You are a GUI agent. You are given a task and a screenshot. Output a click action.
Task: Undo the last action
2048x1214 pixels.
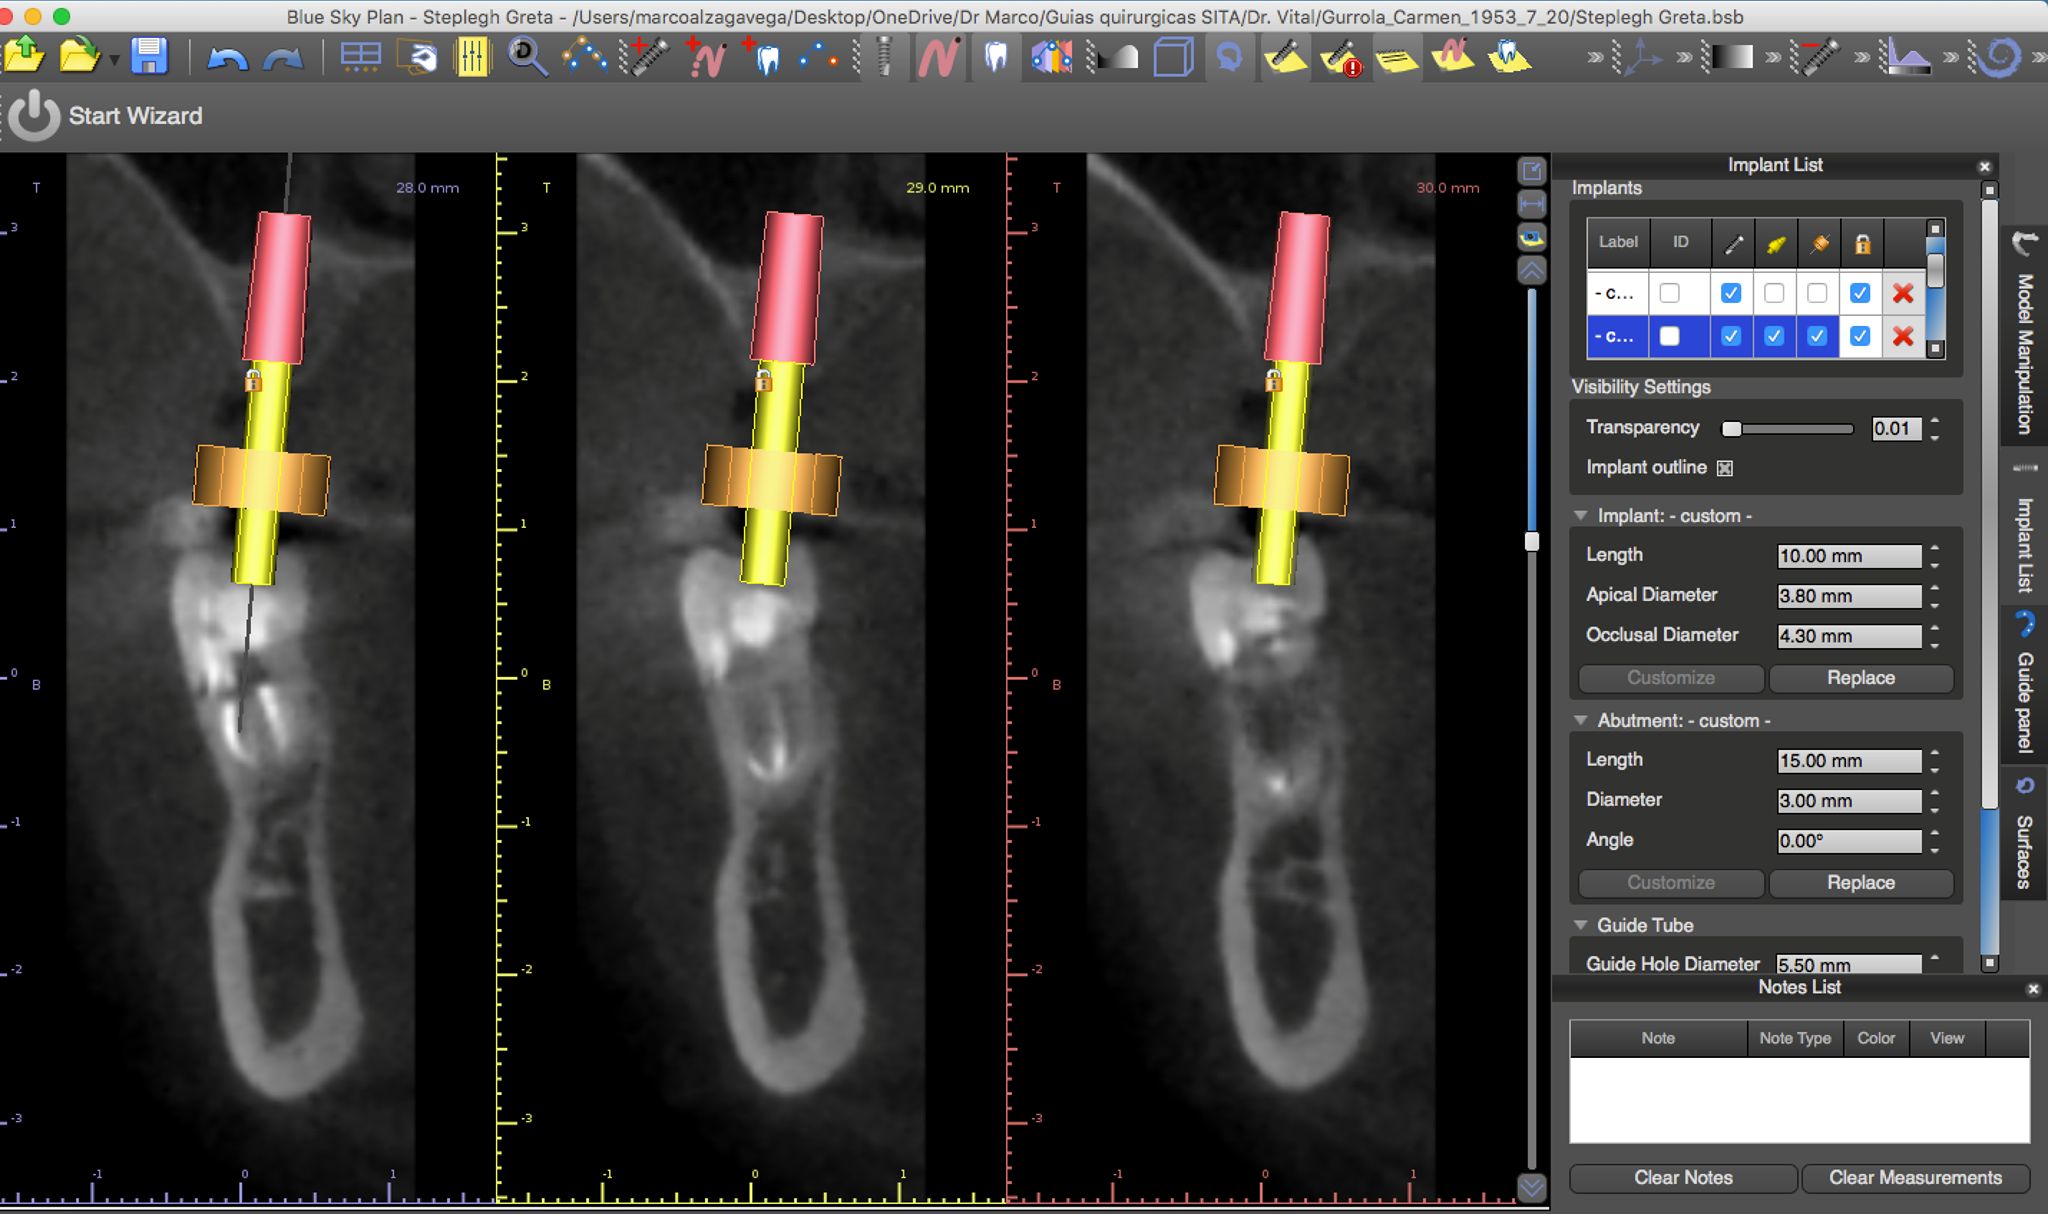pyautogui.click(x=227, y=58)
